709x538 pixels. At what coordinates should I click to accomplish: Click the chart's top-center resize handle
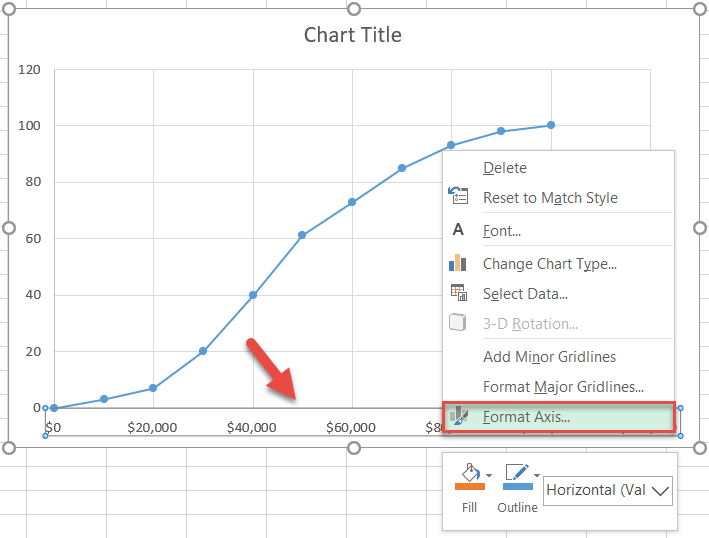coord(354,9)
